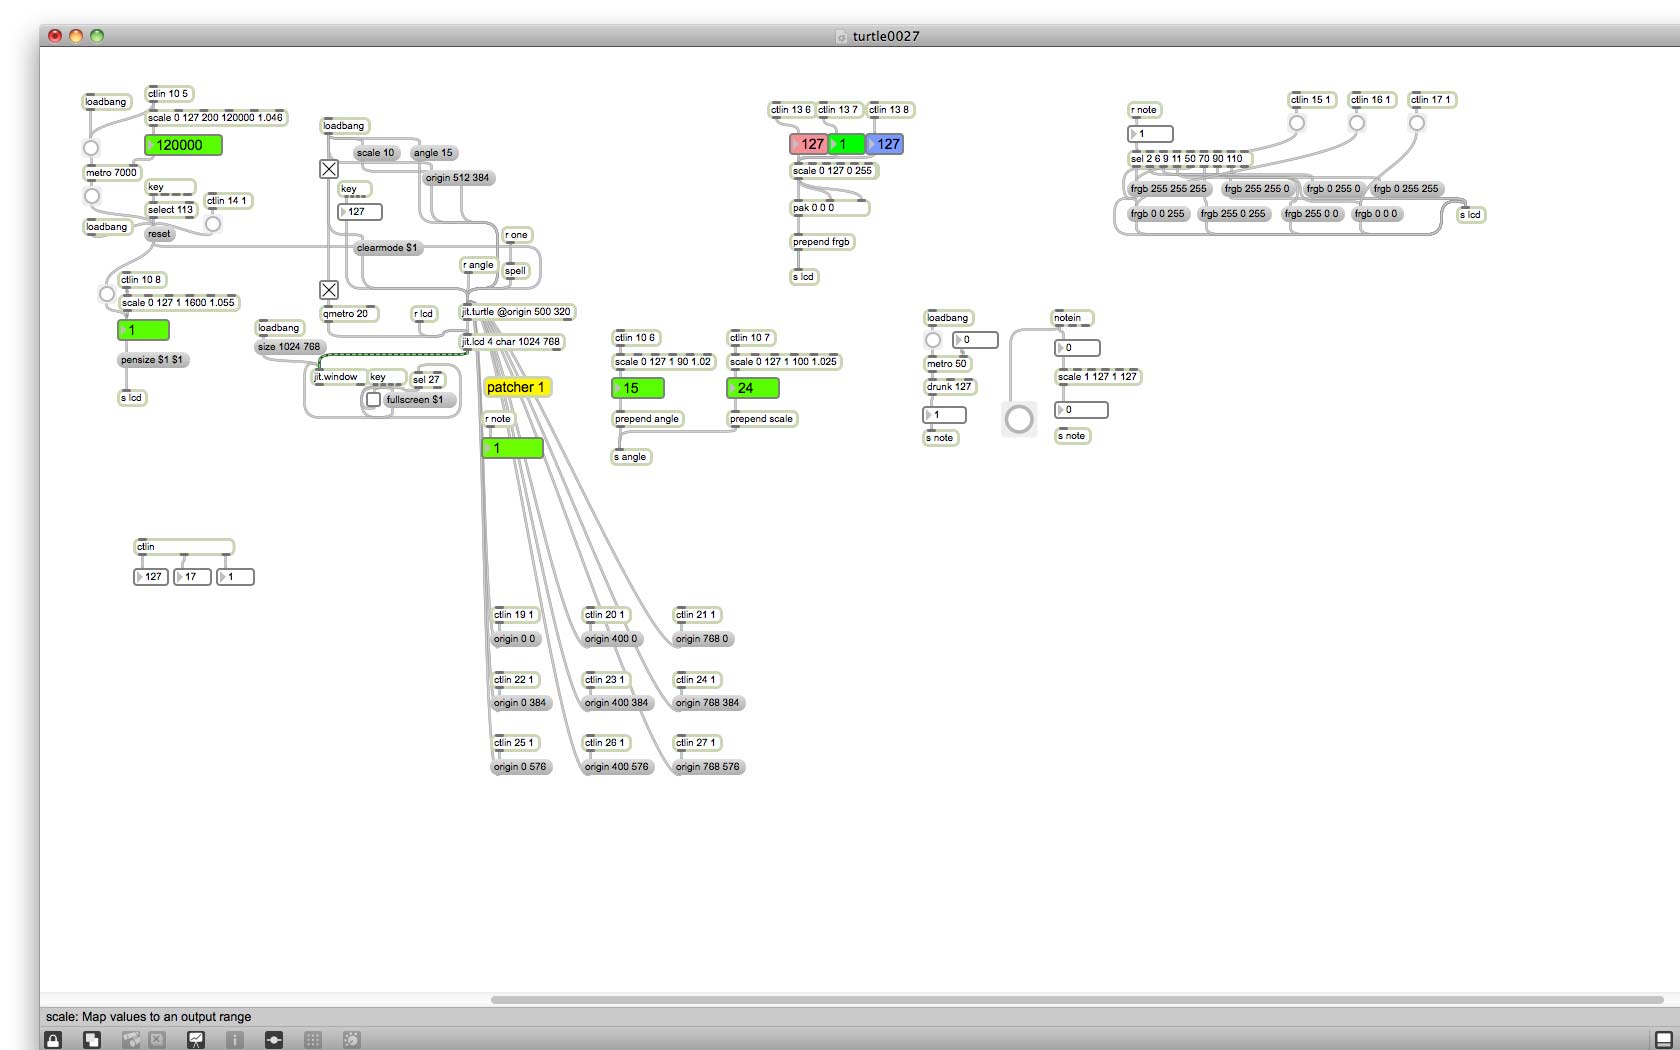Image resolution: width=1680 pixels, height=1050 pixels.
Task: Click the origin 512 384 message box
Action: (x=457, y=178)
